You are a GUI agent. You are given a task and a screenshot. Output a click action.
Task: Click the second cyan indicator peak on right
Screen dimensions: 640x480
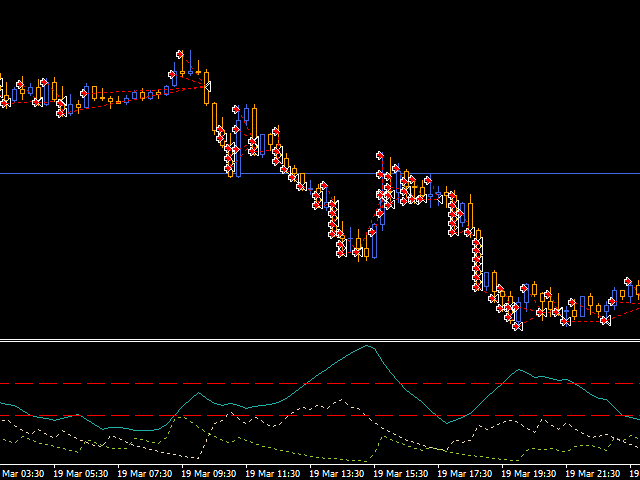pos(517,370)
